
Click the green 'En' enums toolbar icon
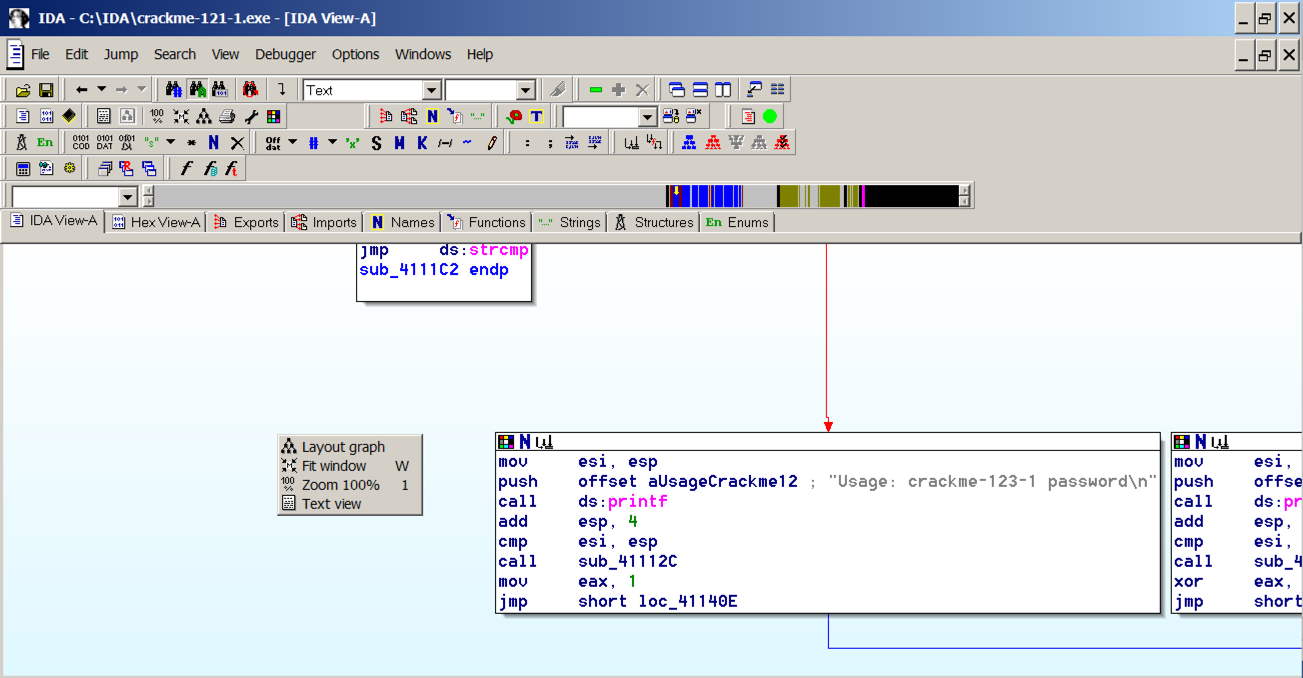45,143
